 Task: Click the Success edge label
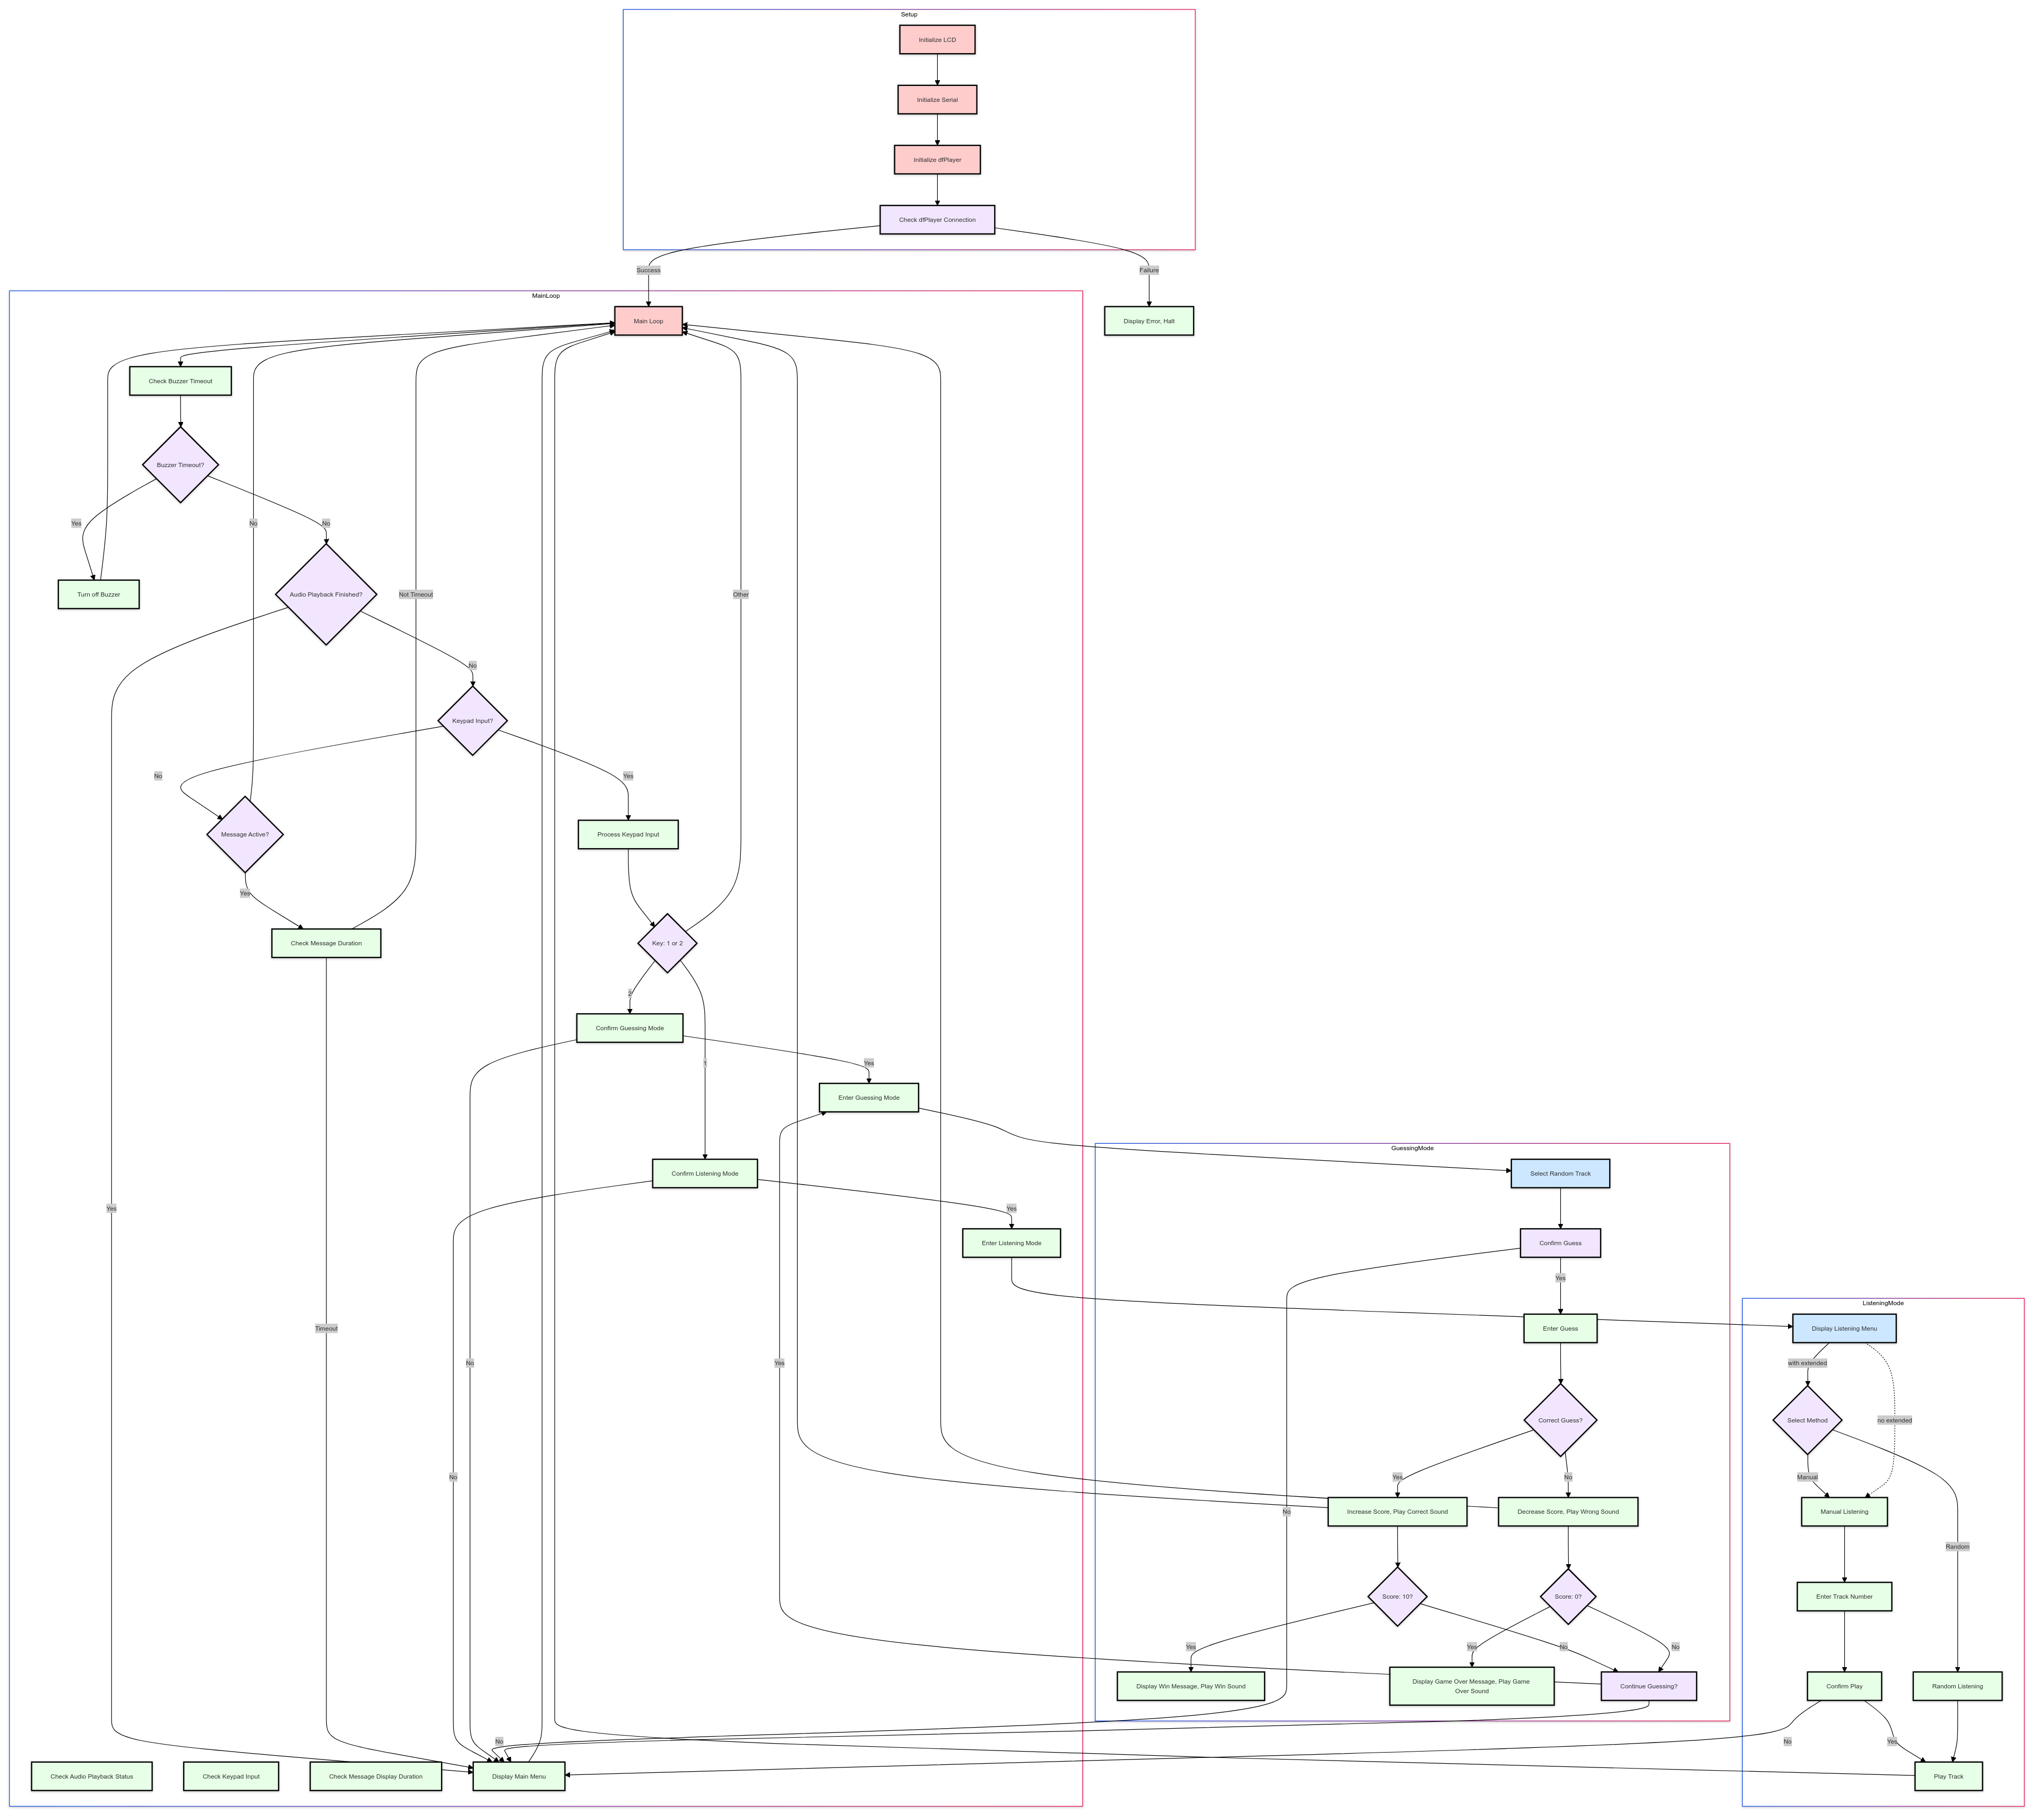[648, 270]
